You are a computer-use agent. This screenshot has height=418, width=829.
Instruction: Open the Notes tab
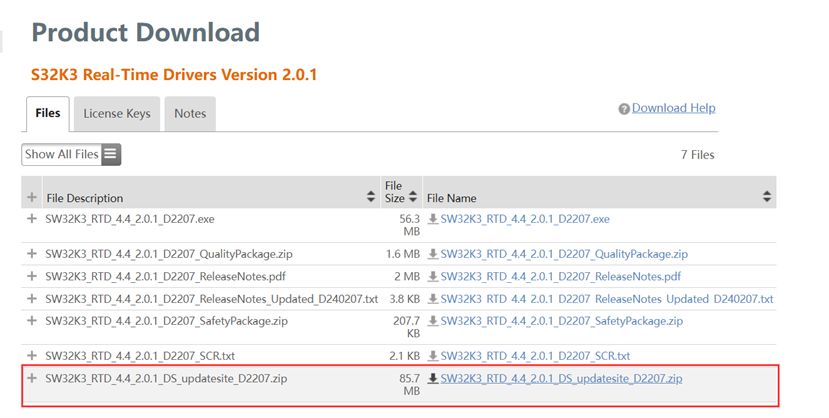pos(190,114)
